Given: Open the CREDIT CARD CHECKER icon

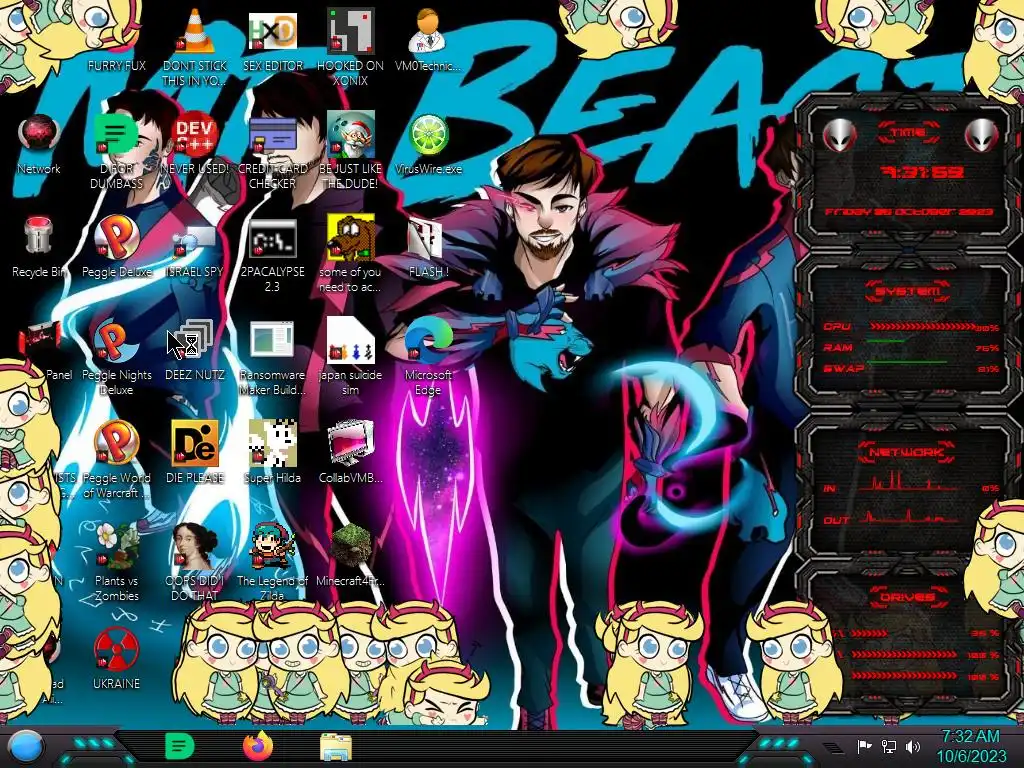Looking at the screenshot, I should [272, 136].
